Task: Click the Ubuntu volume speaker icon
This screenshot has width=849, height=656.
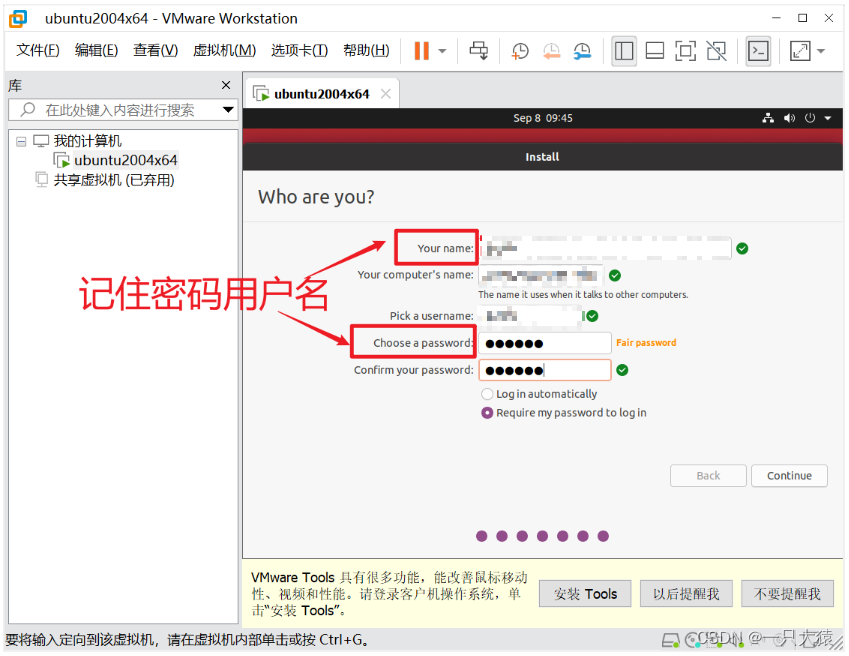Action: tap(789, 118)
